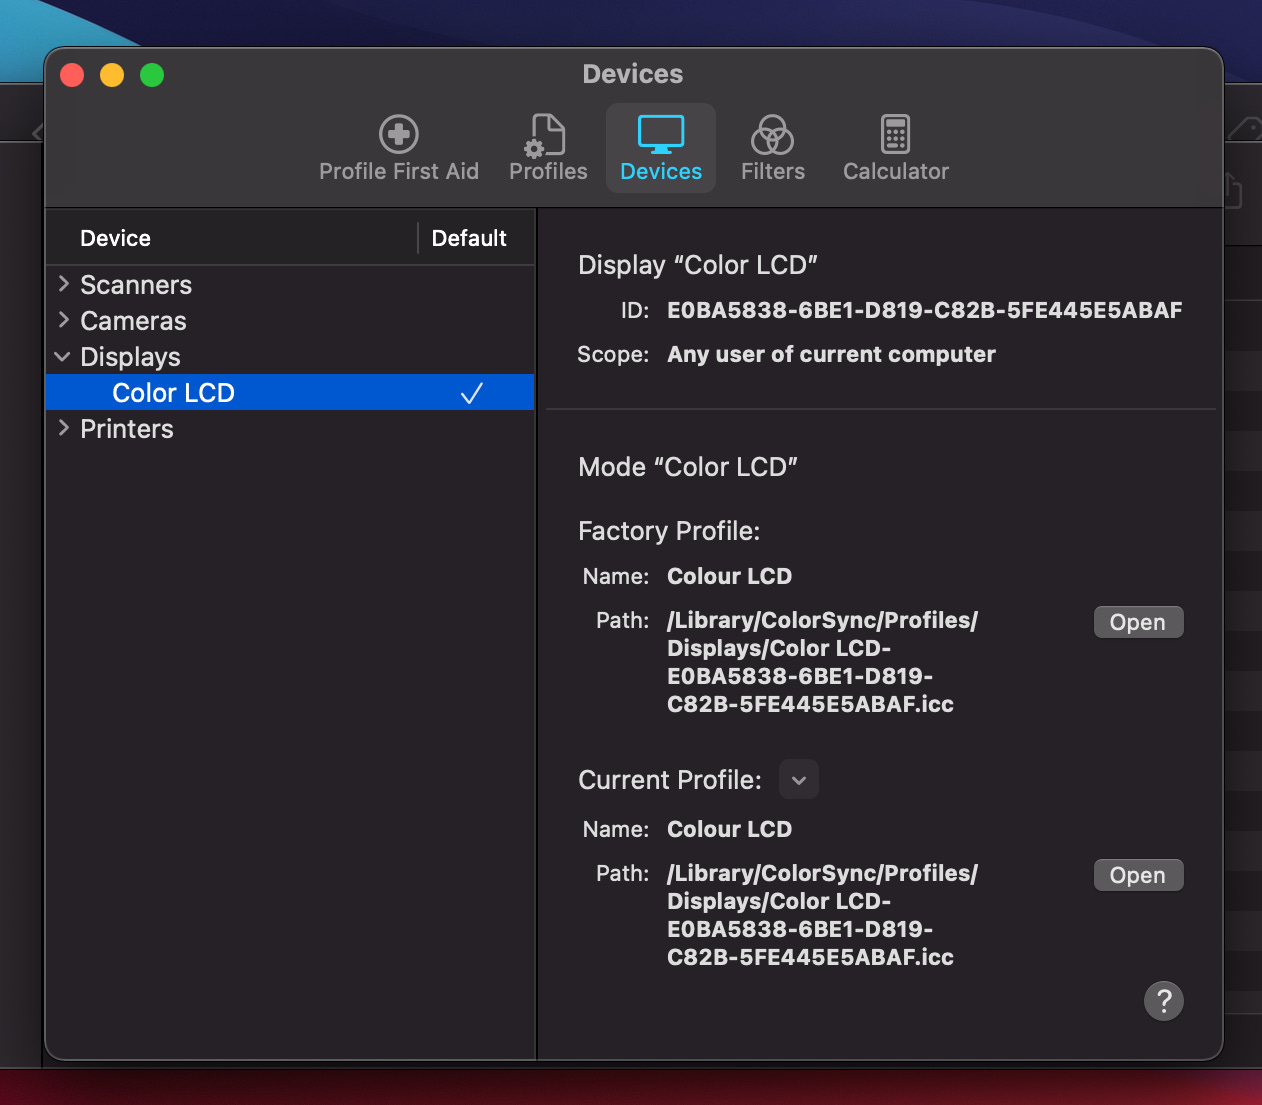1262x1105 pixels.
Task: Open the Filters section
Action: [x=772, y=148]
